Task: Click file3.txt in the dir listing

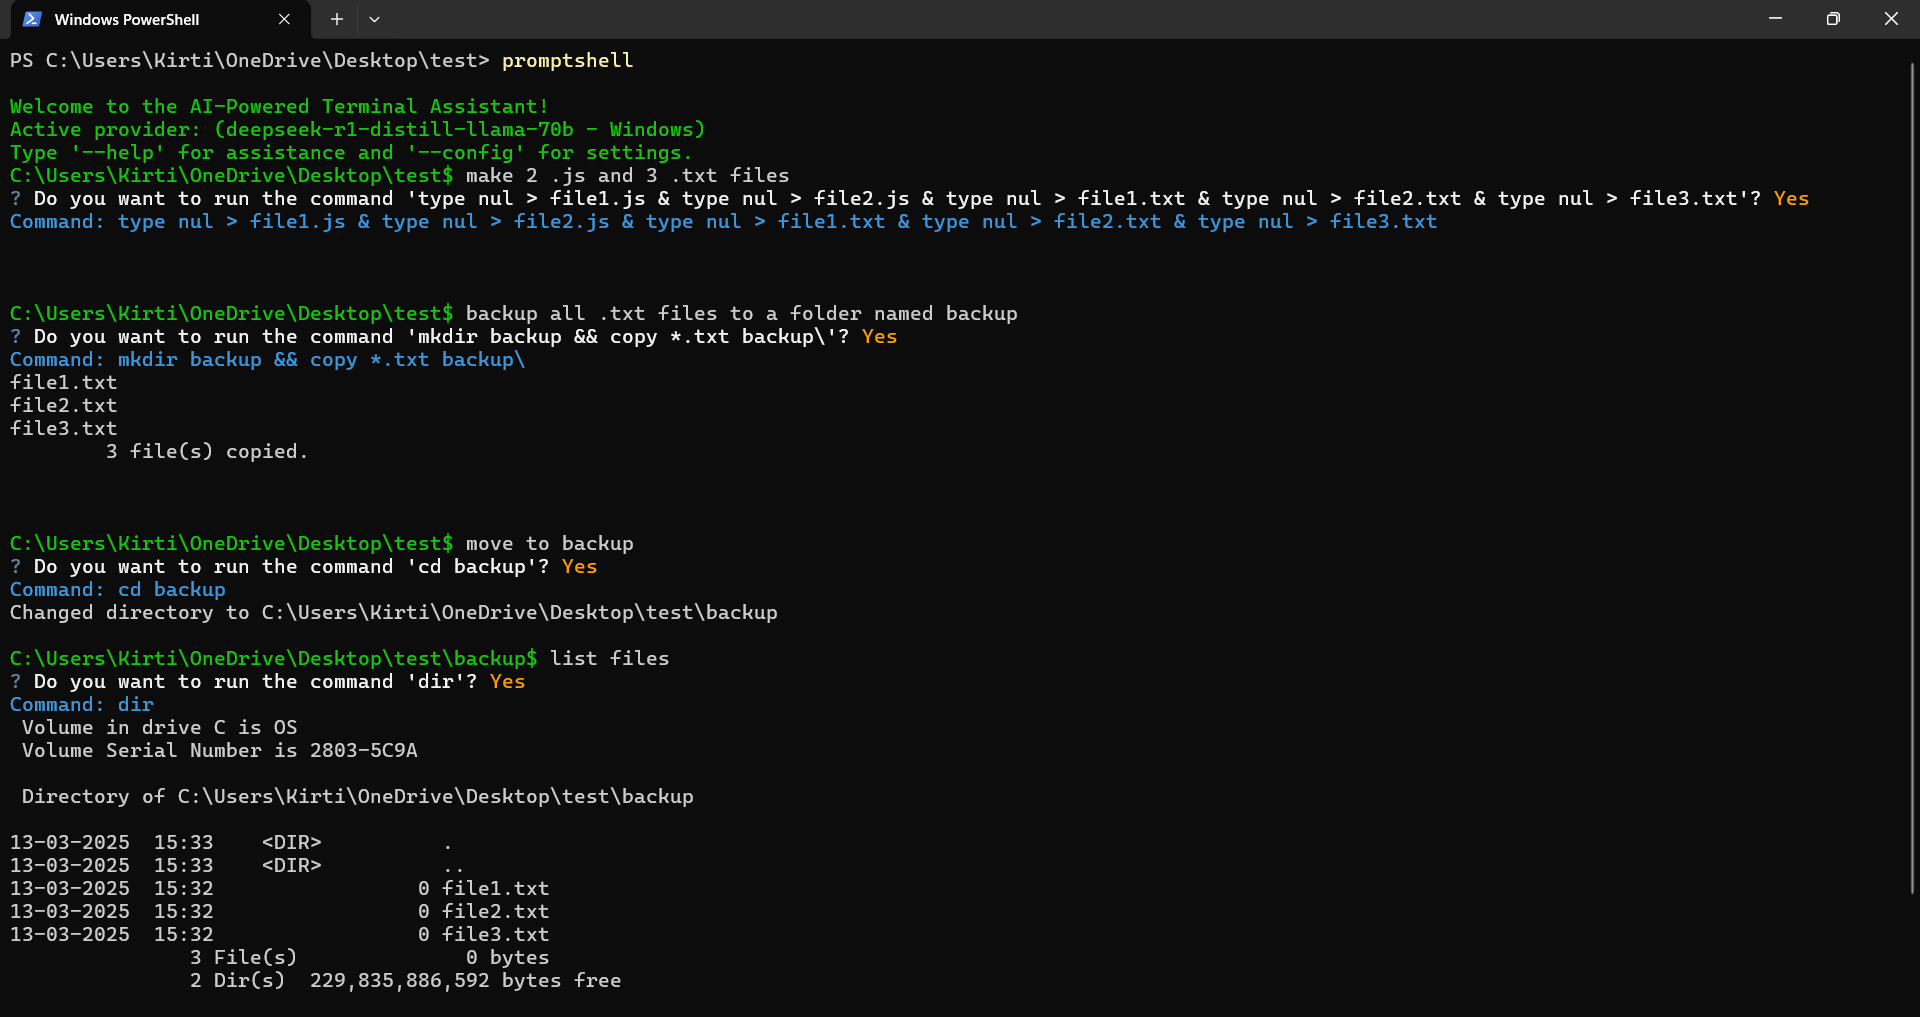Action: [495, 935]
